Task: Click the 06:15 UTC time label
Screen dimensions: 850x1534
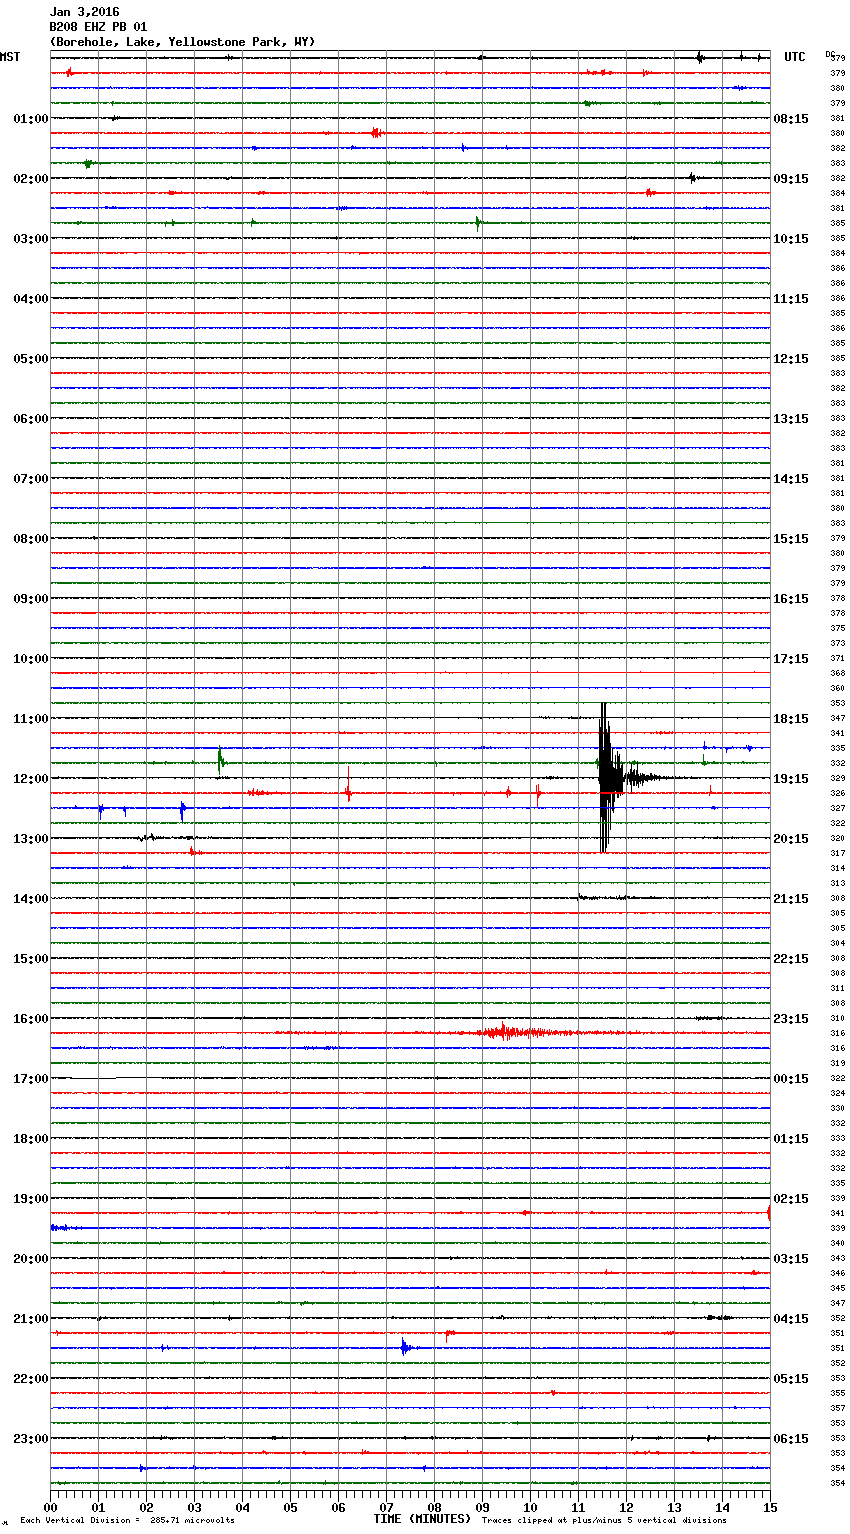Action: (x=791, y=1439)
